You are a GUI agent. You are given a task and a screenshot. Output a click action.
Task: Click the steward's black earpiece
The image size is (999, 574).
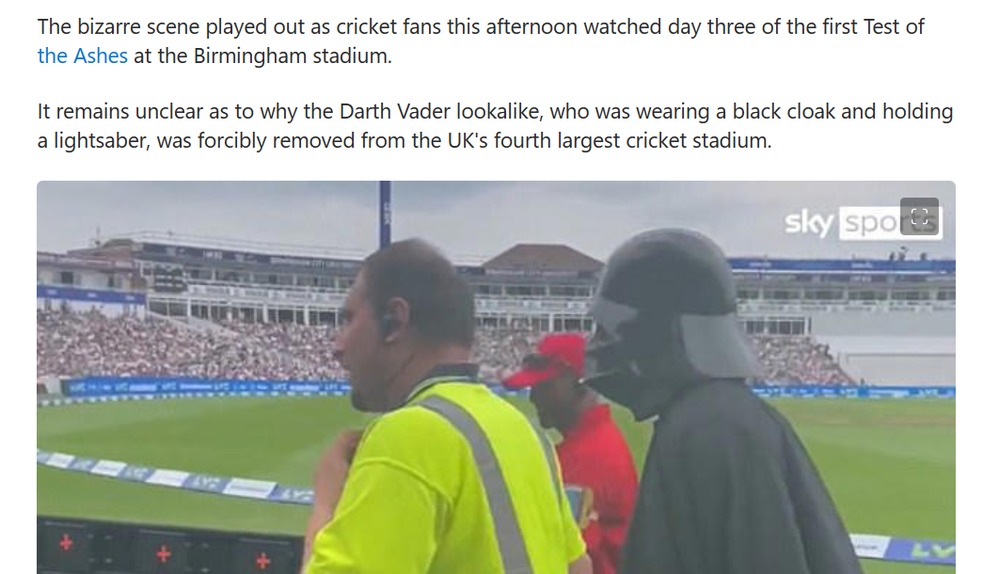click(x=387, y=326)
